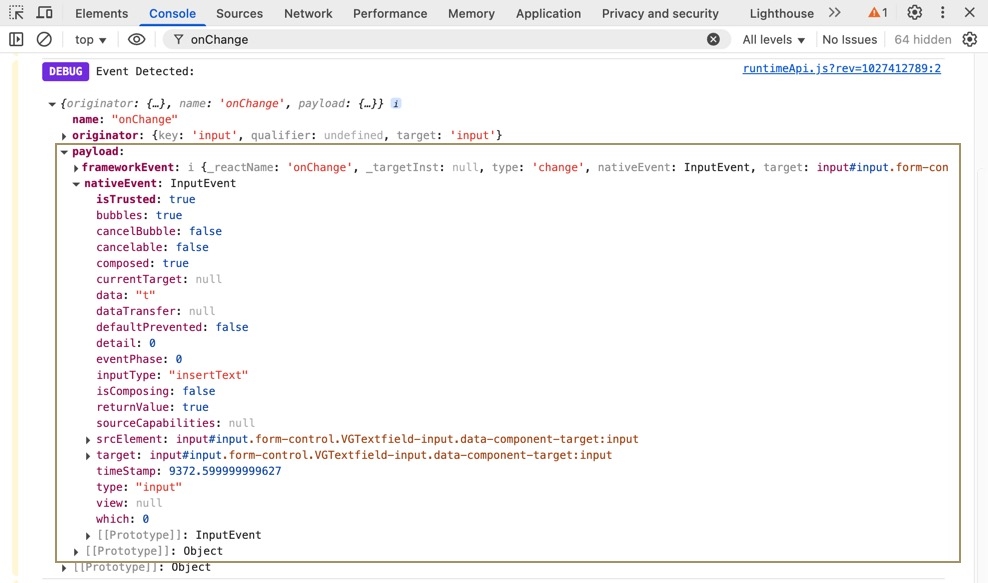Select the returnValue: true row
Screen dimensions: 988x583
coord(152,407)
